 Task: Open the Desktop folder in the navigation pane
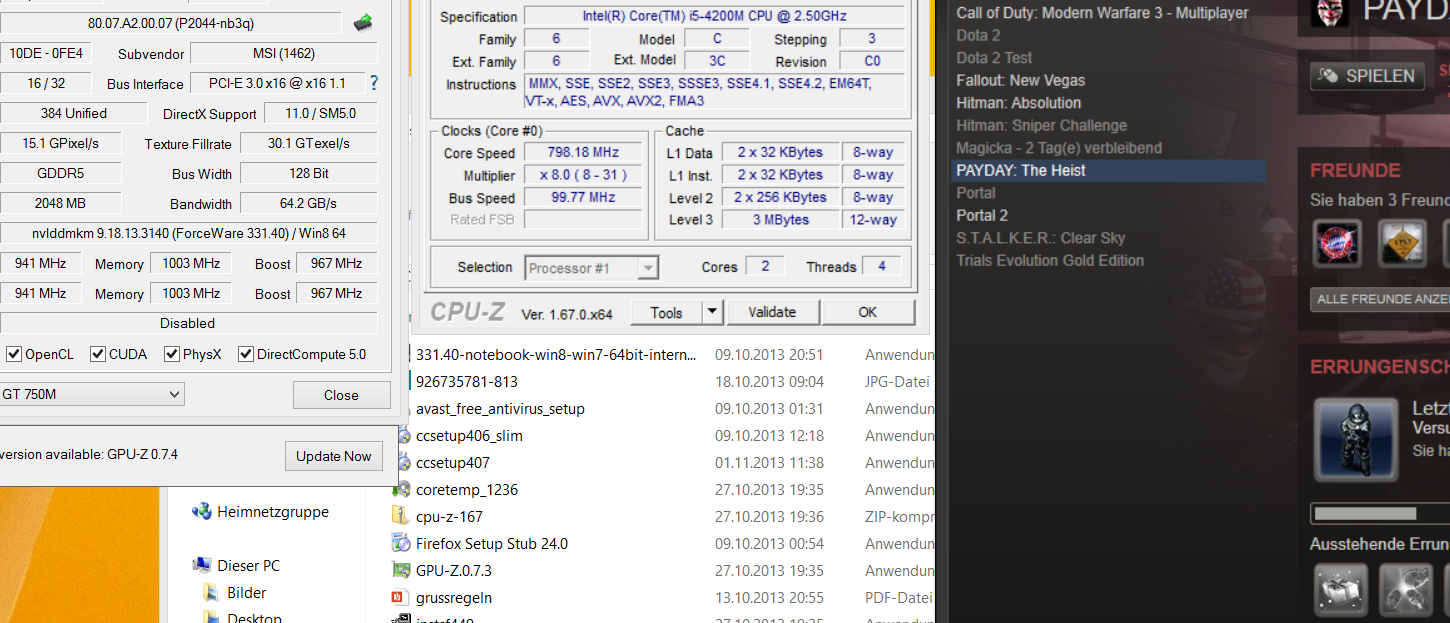click(254, 617)
